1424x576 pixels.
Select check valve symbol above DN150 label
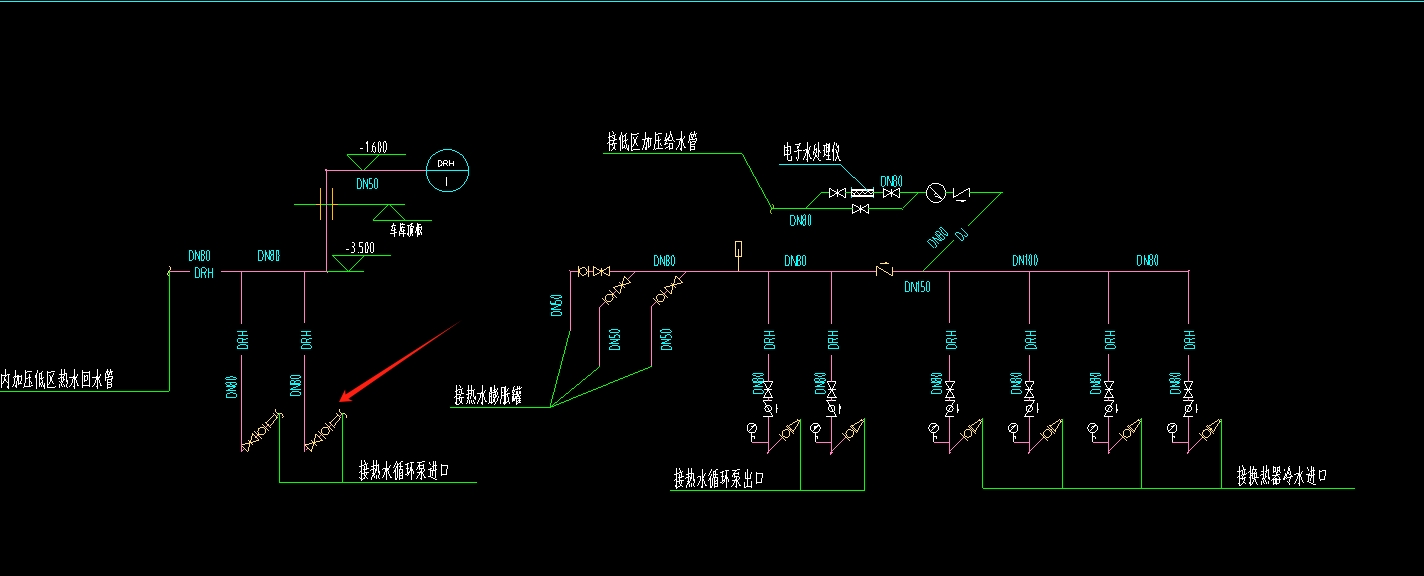(883, 270)
